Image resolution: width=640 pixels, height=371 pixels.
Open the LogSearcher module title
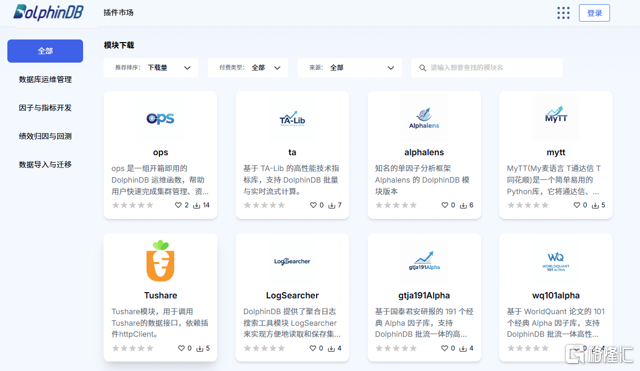point(292,295)
